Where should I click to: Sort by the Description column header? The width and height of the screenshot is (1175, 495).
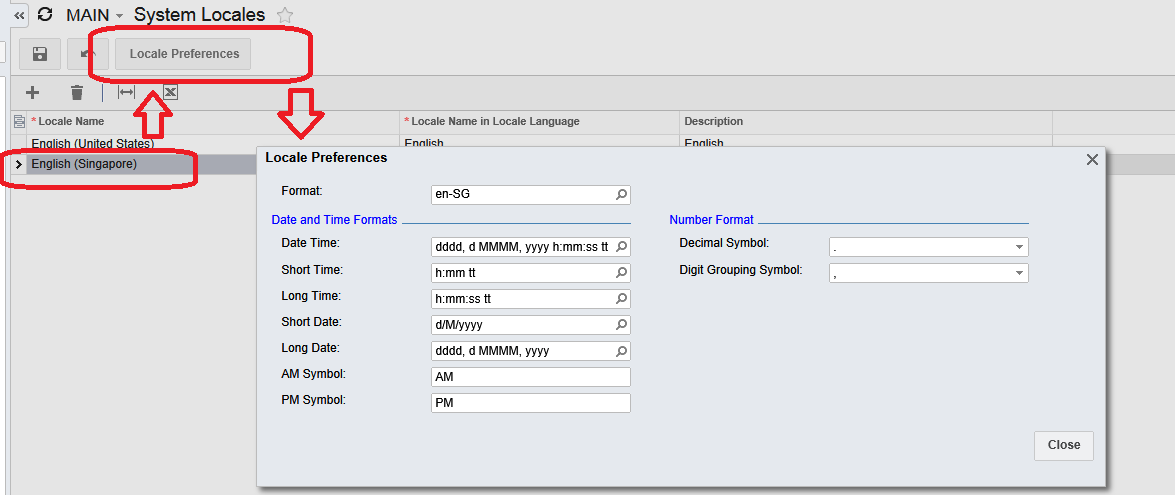click(714, 122)
